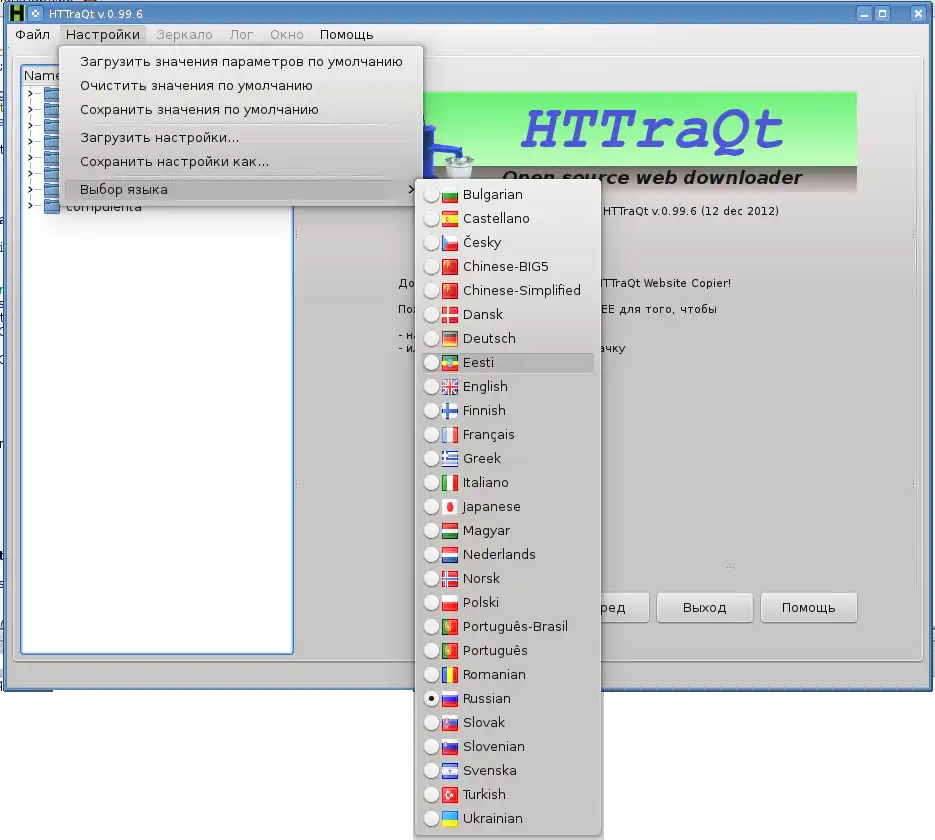Image resolution: width=935 pixels, height=840 pixels.
Task: Click the Turkish flag icon
Action: [450, 795]
